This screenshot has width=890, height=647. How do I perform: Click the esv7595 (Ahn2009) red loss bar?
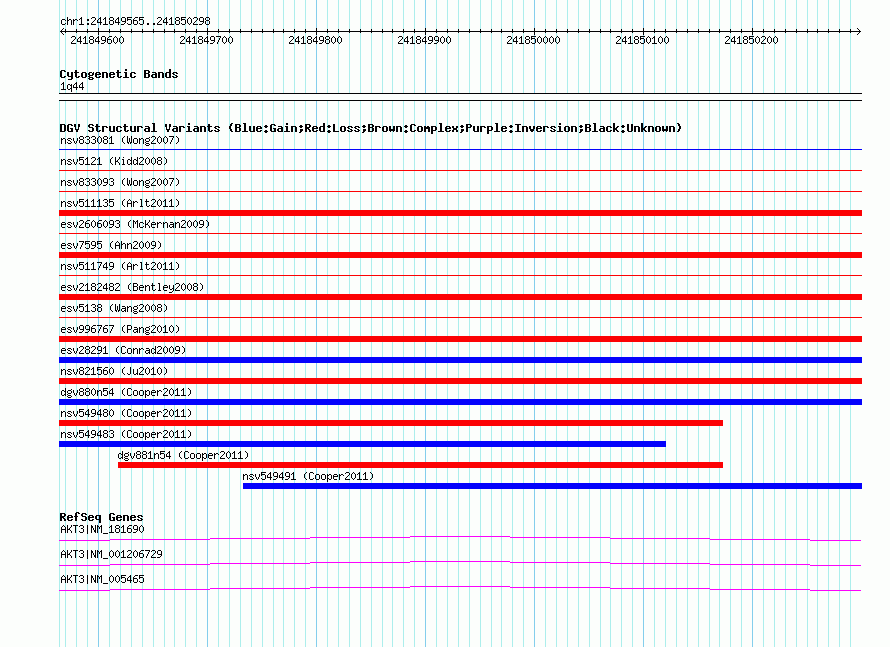click(460, 255)
